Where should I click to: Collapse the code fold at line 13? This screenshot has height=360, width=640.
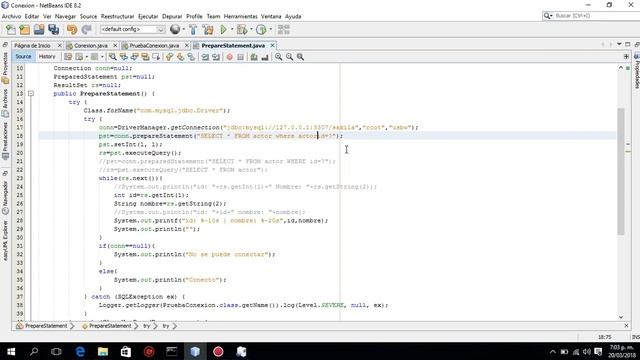click(31, 93)
